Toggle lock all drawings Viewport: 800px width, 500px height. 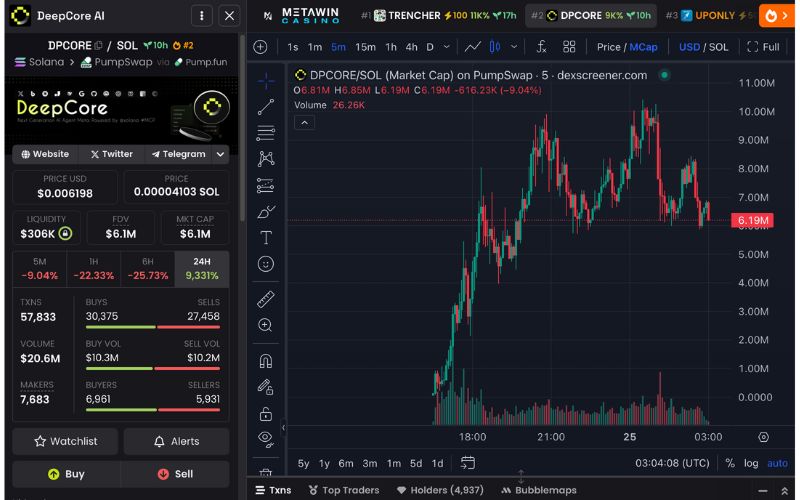[x=266, y=413]
